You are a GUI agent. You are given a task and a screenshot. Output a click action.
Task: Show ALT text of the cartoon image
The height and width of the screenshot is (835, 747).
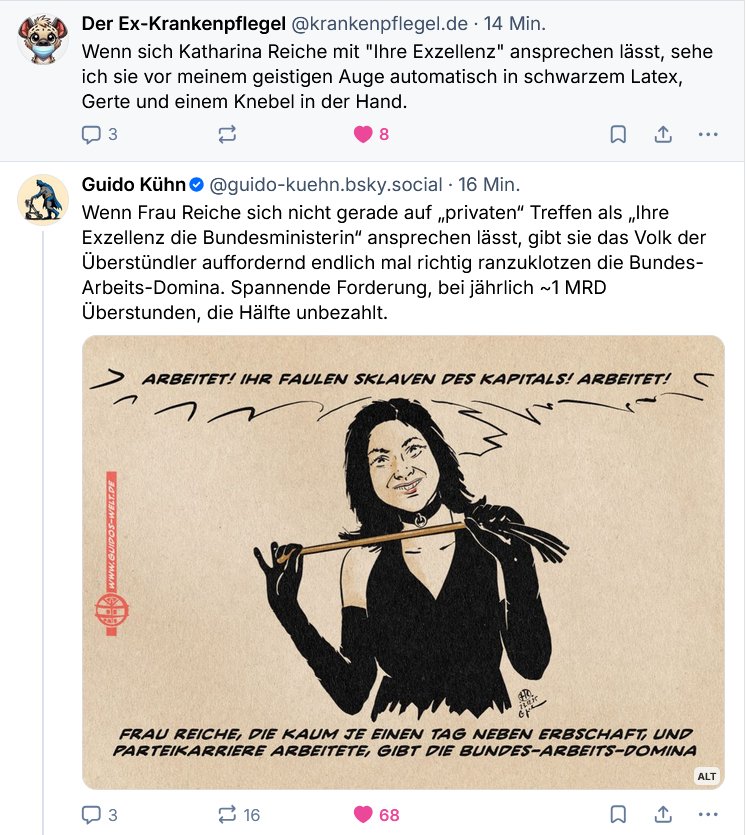[x=707, y=776]
